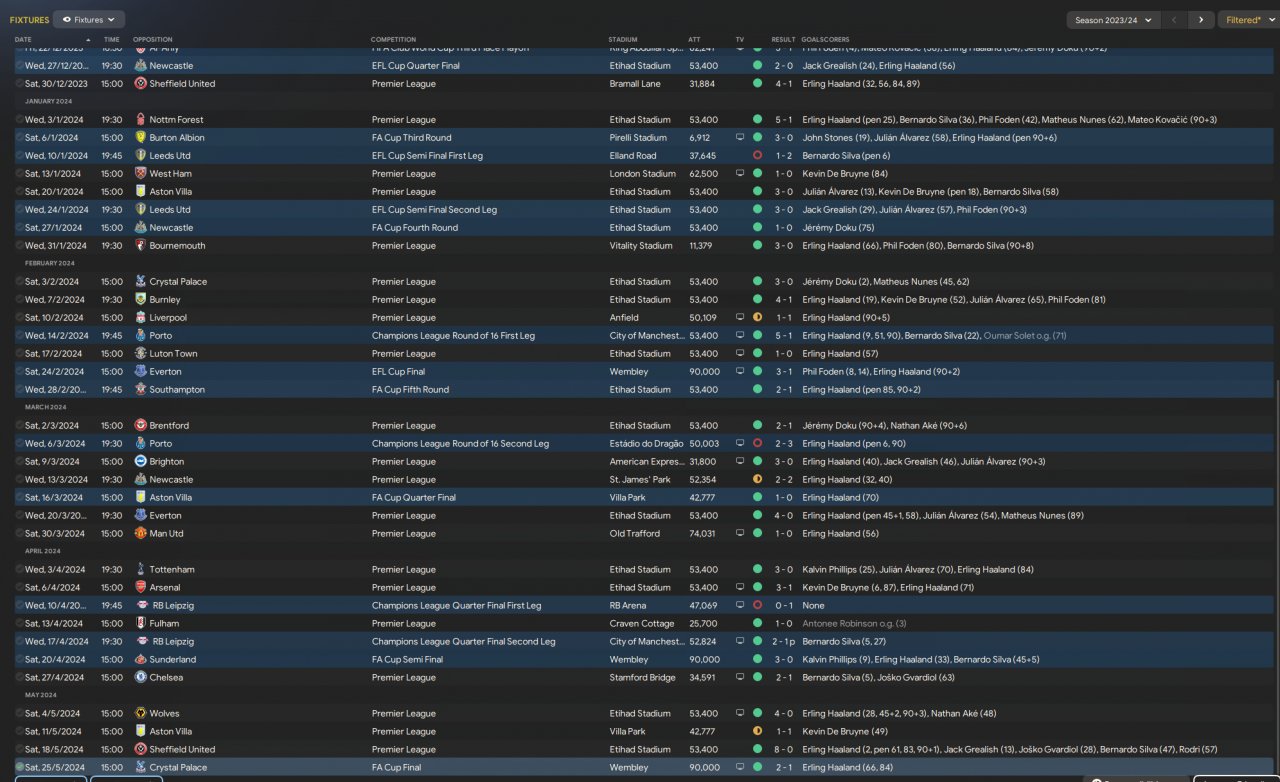1280x782 pixels.
Task: Click the Fulham club badge
Action: coord(140,624)
